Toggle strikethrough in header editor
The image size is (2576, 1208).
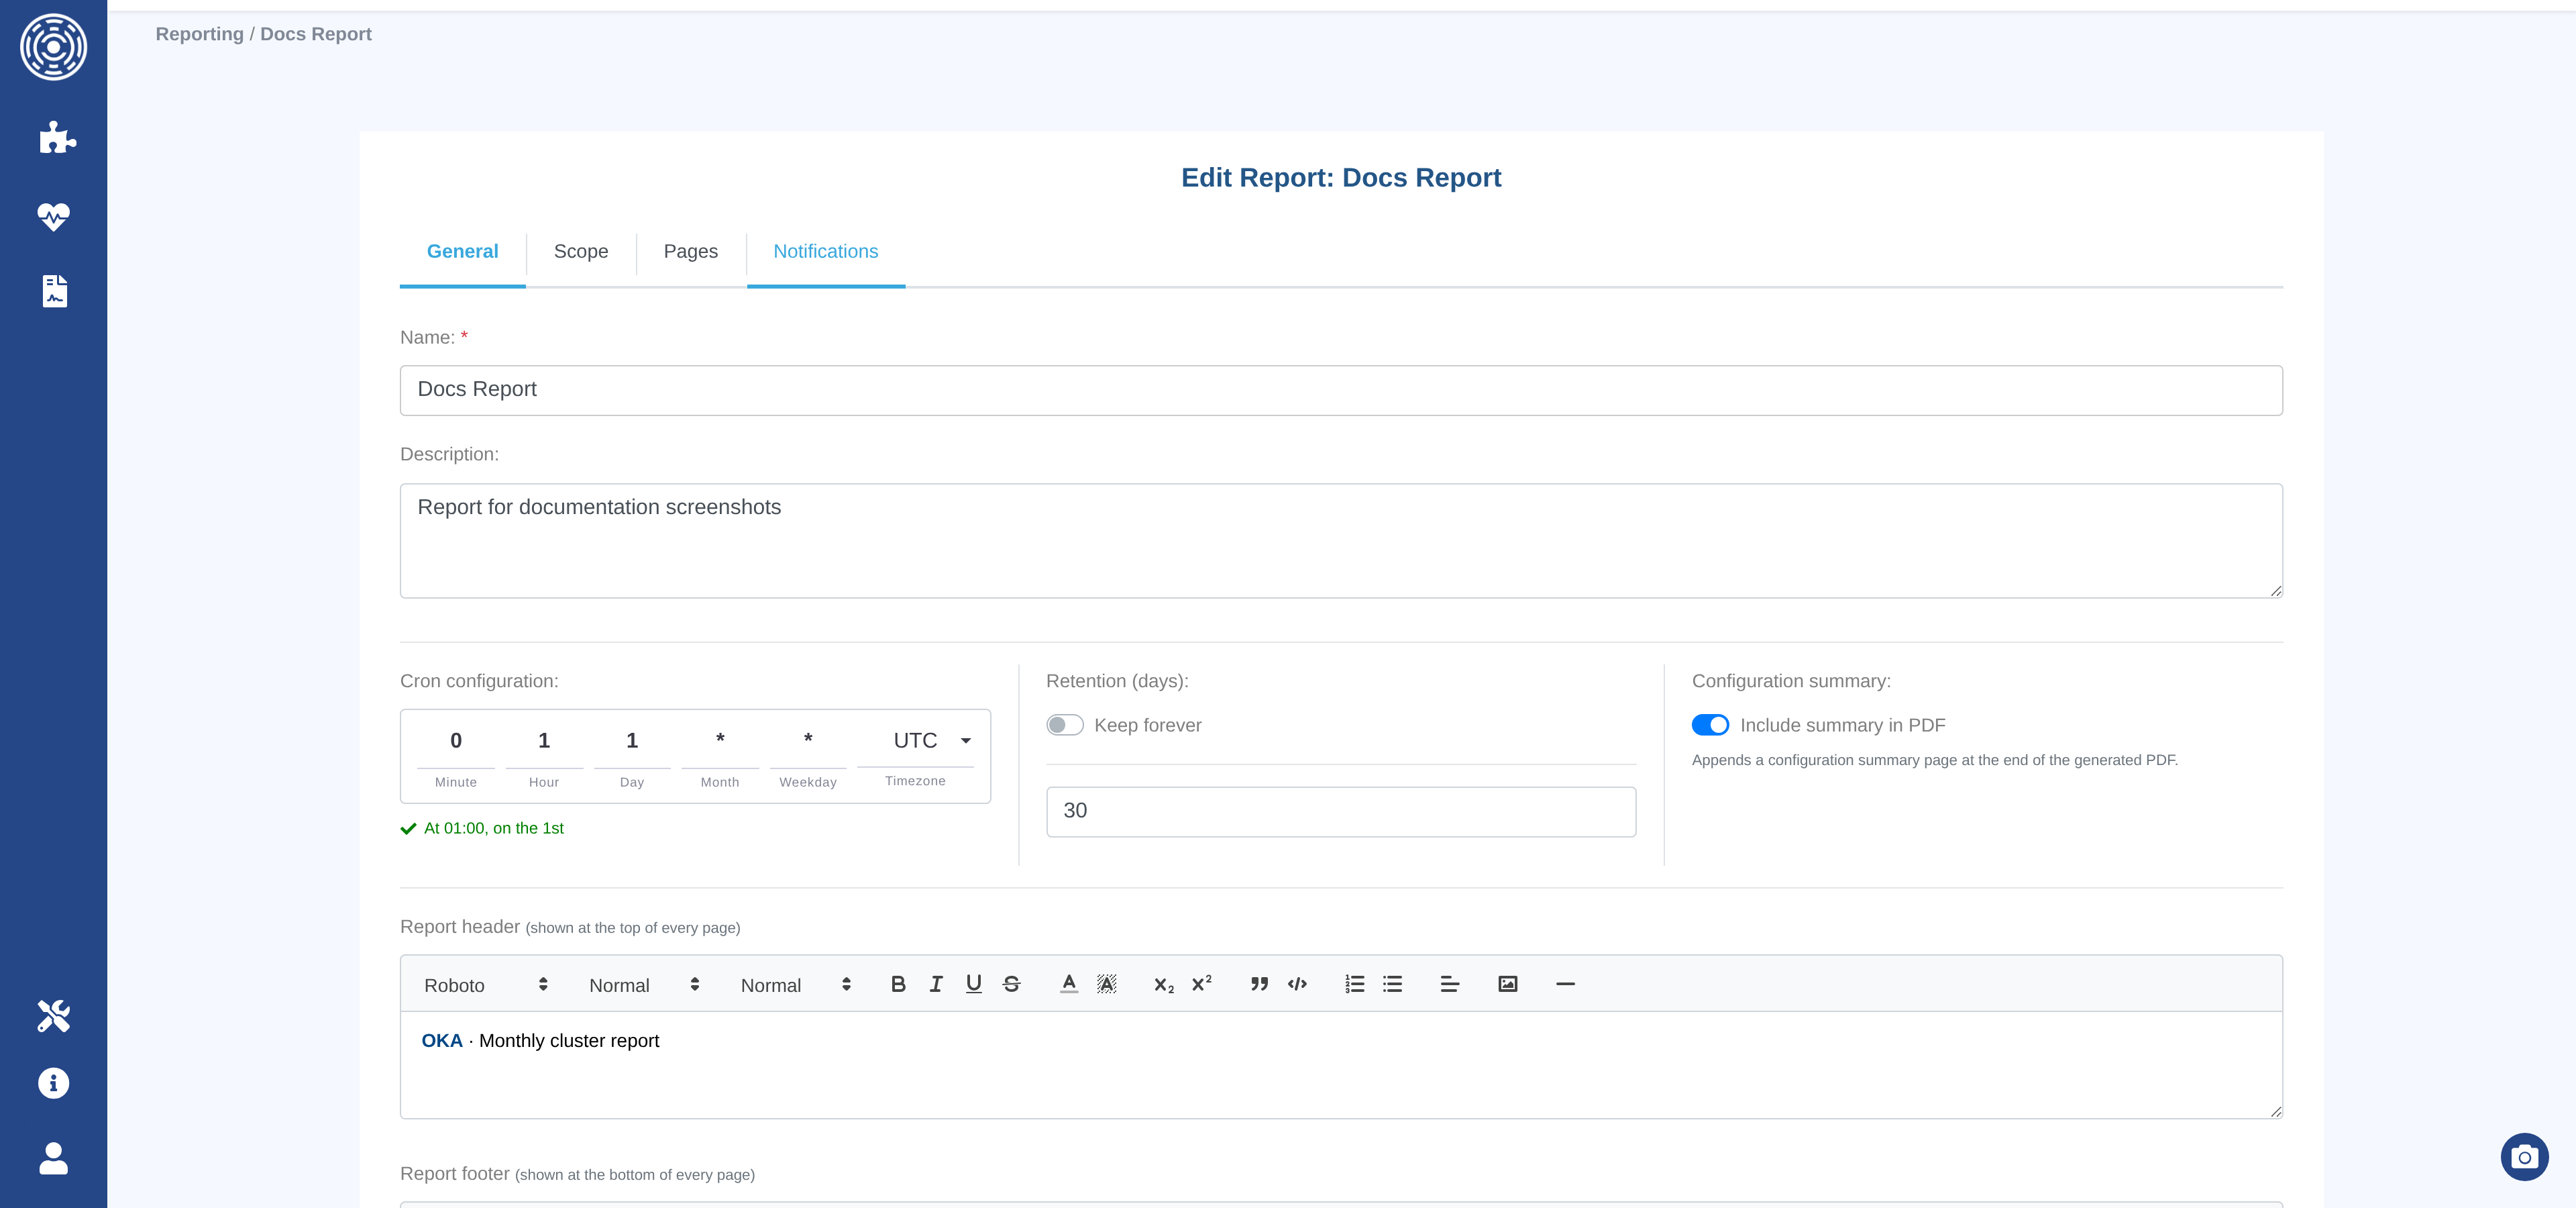tap(1011, 984)
